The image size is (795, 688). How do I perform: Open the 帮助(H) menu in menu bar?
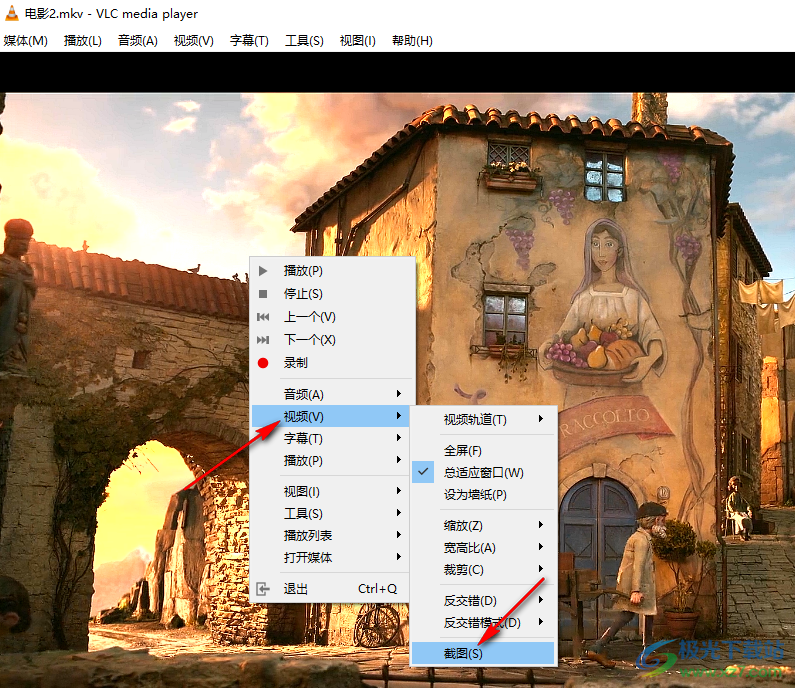(x=412, y=41)
